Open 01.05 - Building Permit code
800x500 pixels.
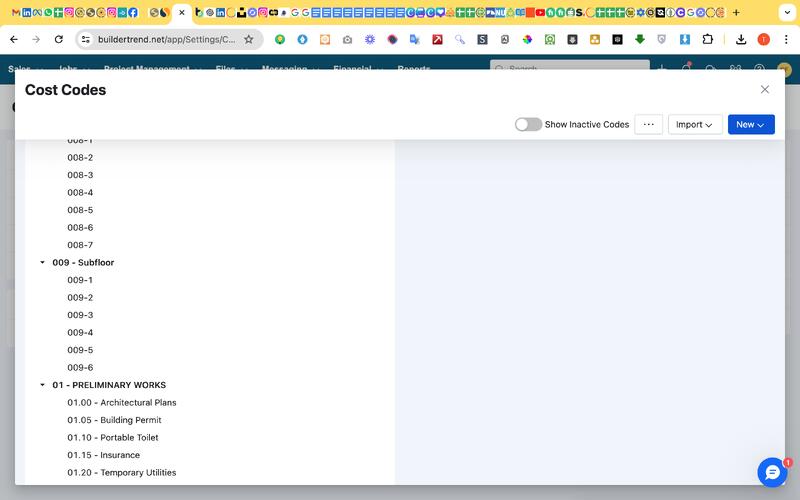point(114,420)
